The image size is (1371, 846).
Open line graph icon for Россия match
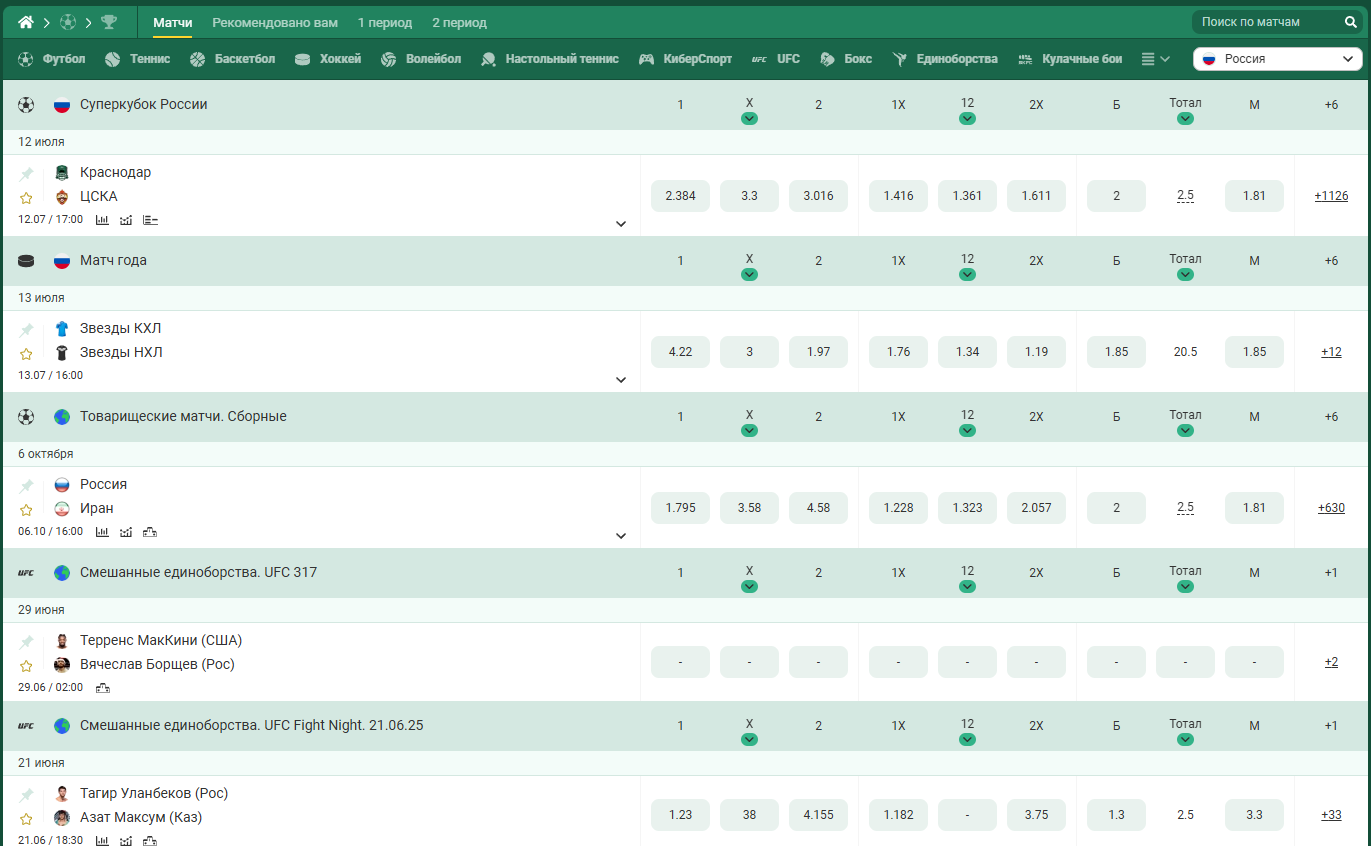126,532
